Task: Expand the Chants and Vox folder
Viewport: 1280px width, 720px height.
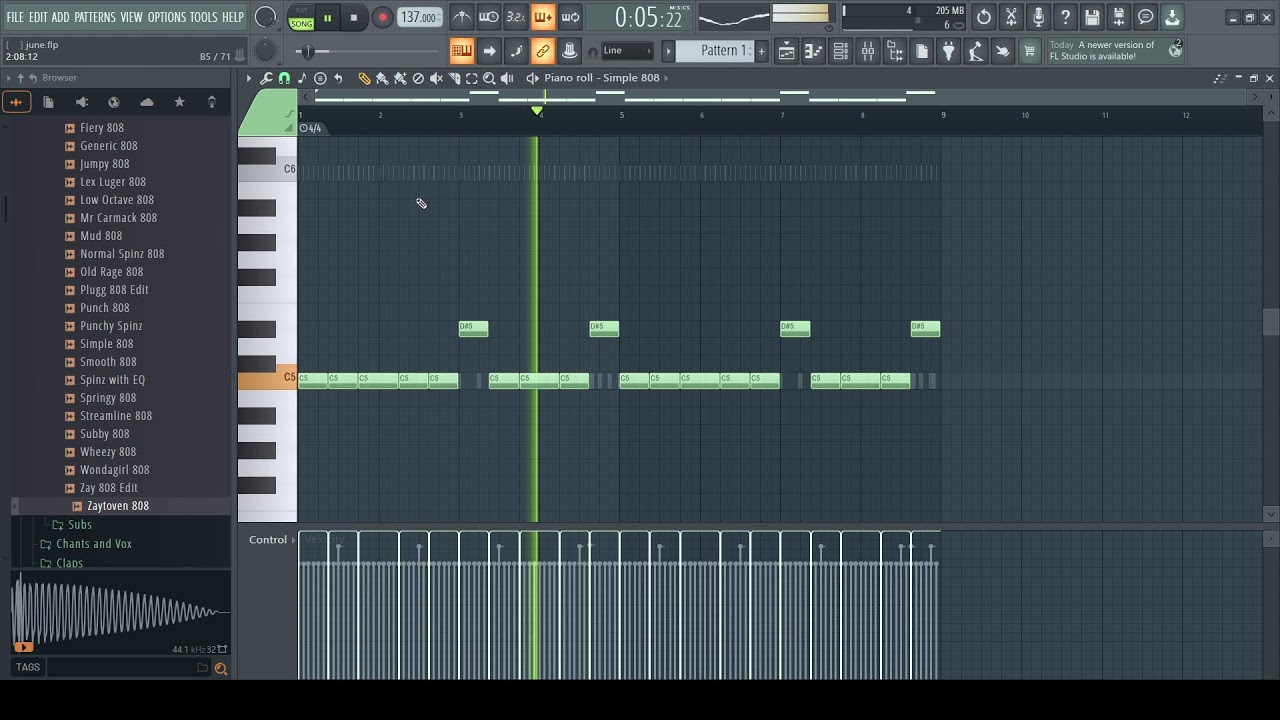Action: pos(94,544)
